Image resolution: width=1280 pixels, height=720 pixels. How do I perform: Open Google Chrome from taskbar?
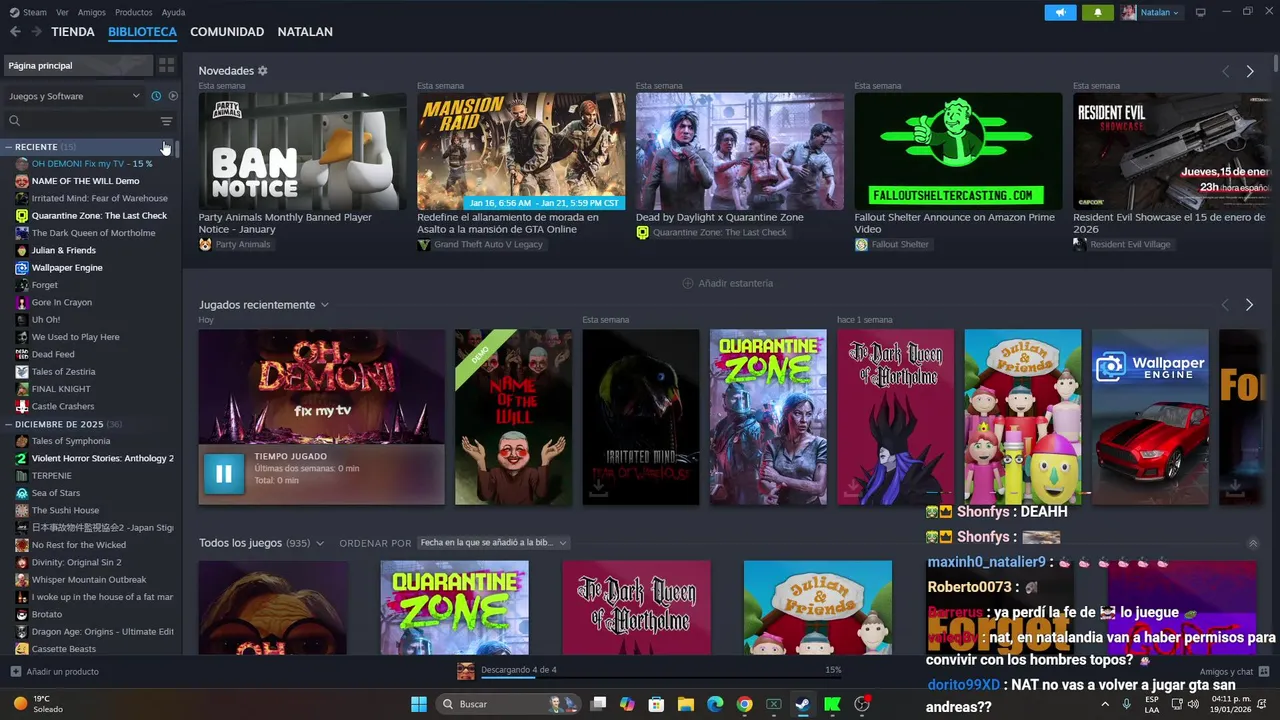point(744,704)
